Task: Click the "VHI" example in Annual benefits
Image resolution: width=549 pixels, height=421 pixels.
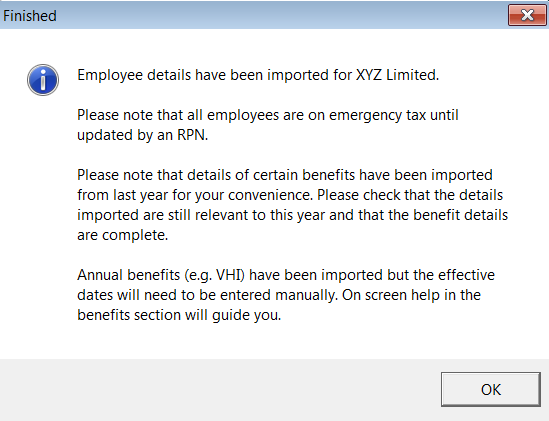Action: (x=229, y=275)
